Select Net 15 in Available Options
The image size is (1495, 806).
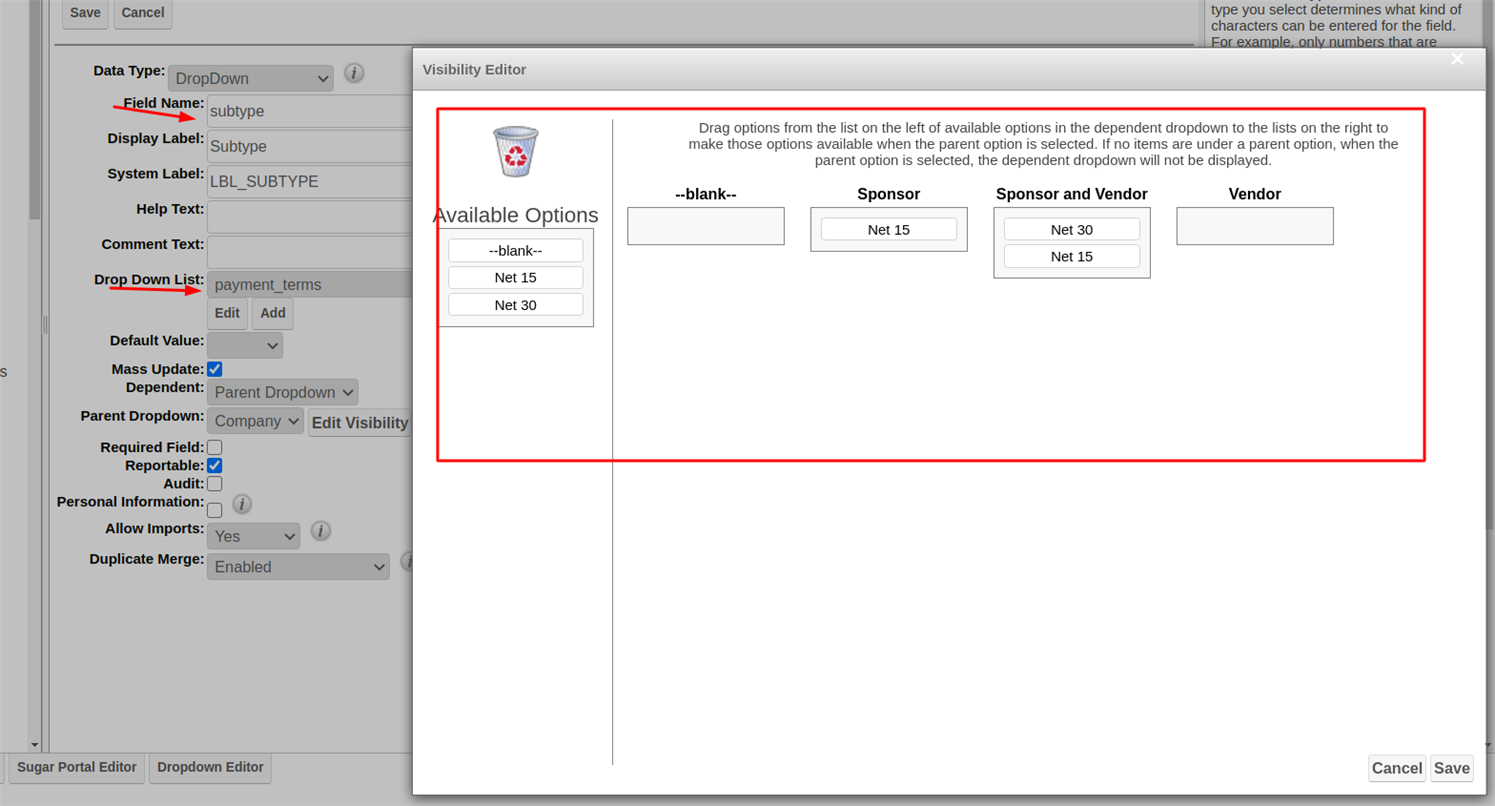(x=516, y=278)
